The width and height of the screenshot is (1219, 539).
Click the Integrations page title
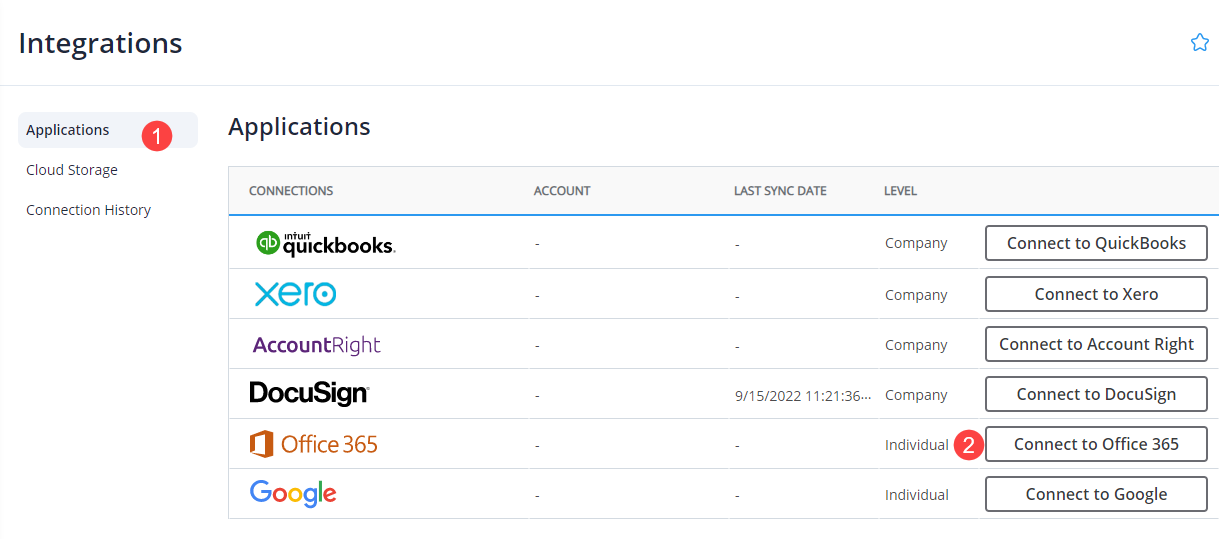tap(100, 44)
